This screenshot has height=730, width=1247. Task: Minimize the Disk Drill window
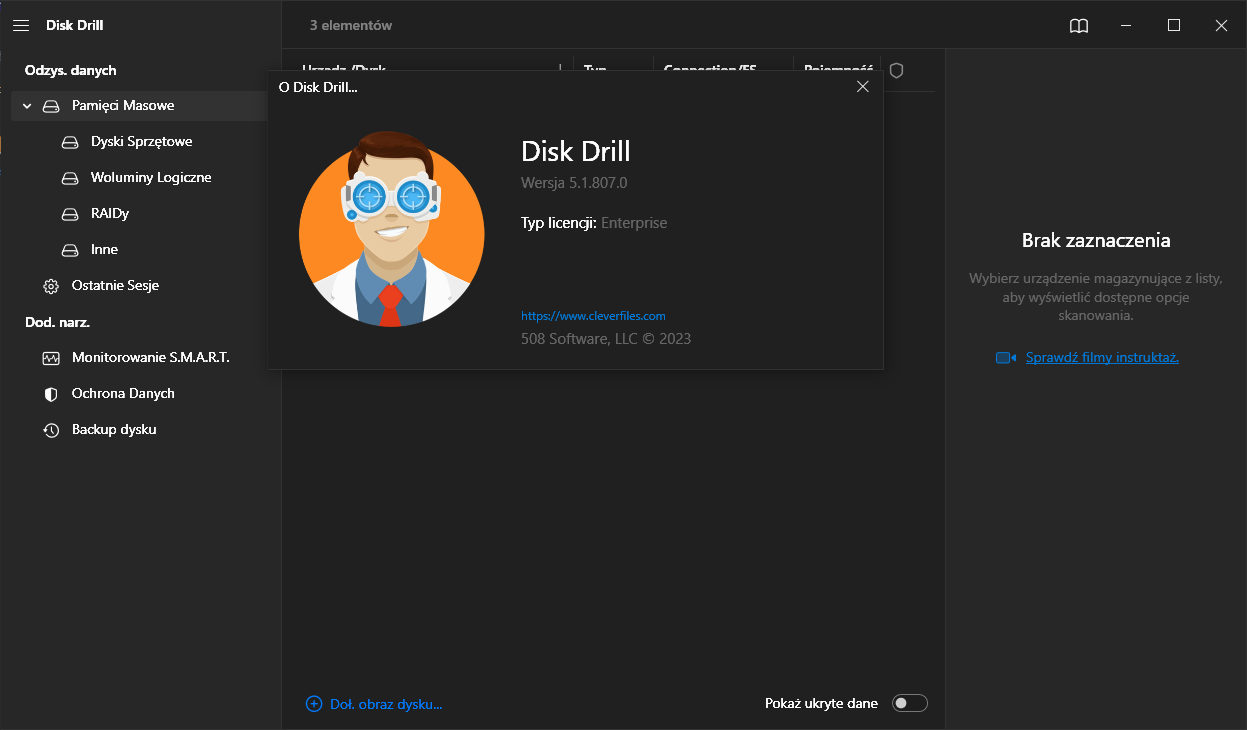pos(1127,26)
